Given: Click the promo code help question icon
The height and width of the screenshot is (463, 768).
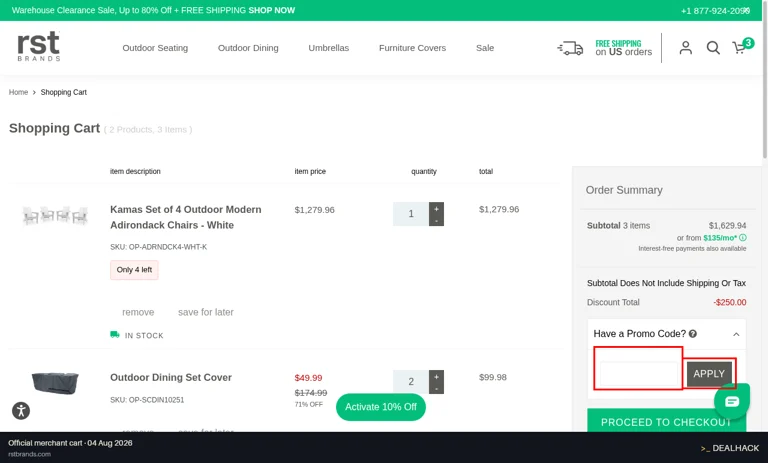Looking at the screenshot, I should click(693, 334).
